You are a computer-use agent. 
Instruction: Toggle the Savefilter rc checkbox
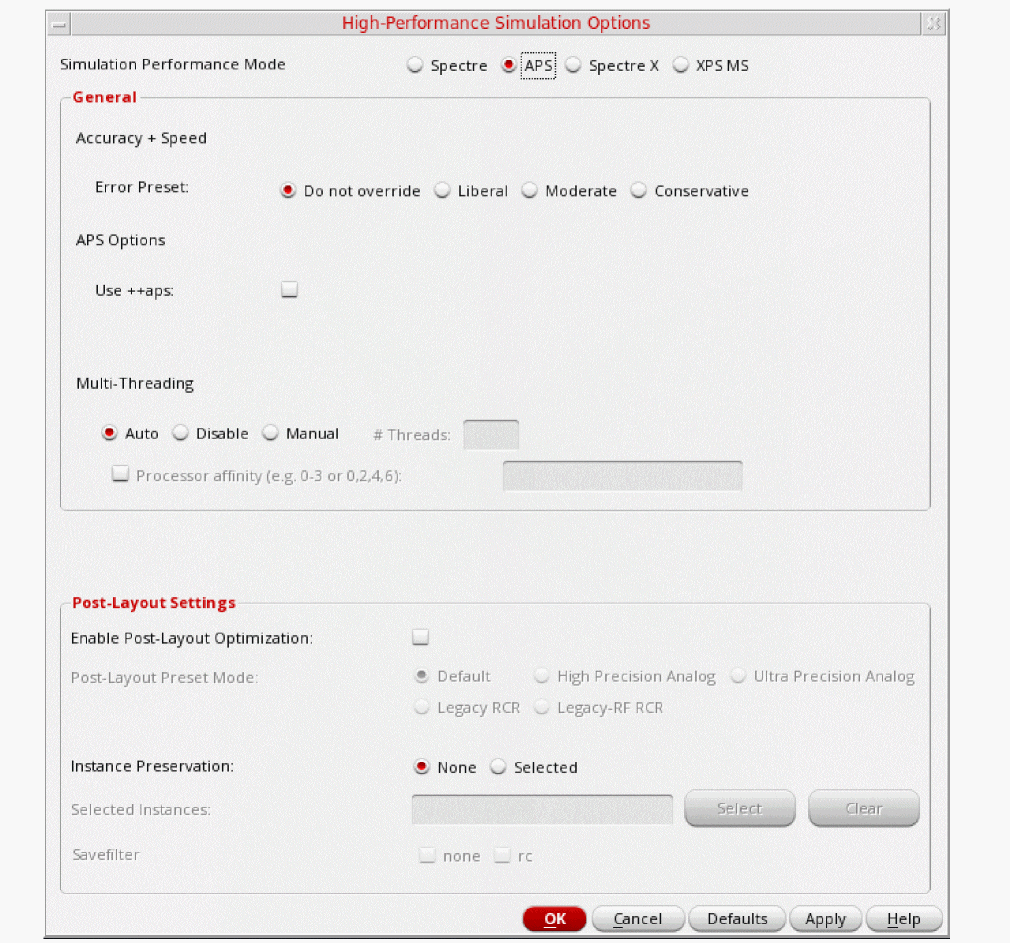click(502, 855)
